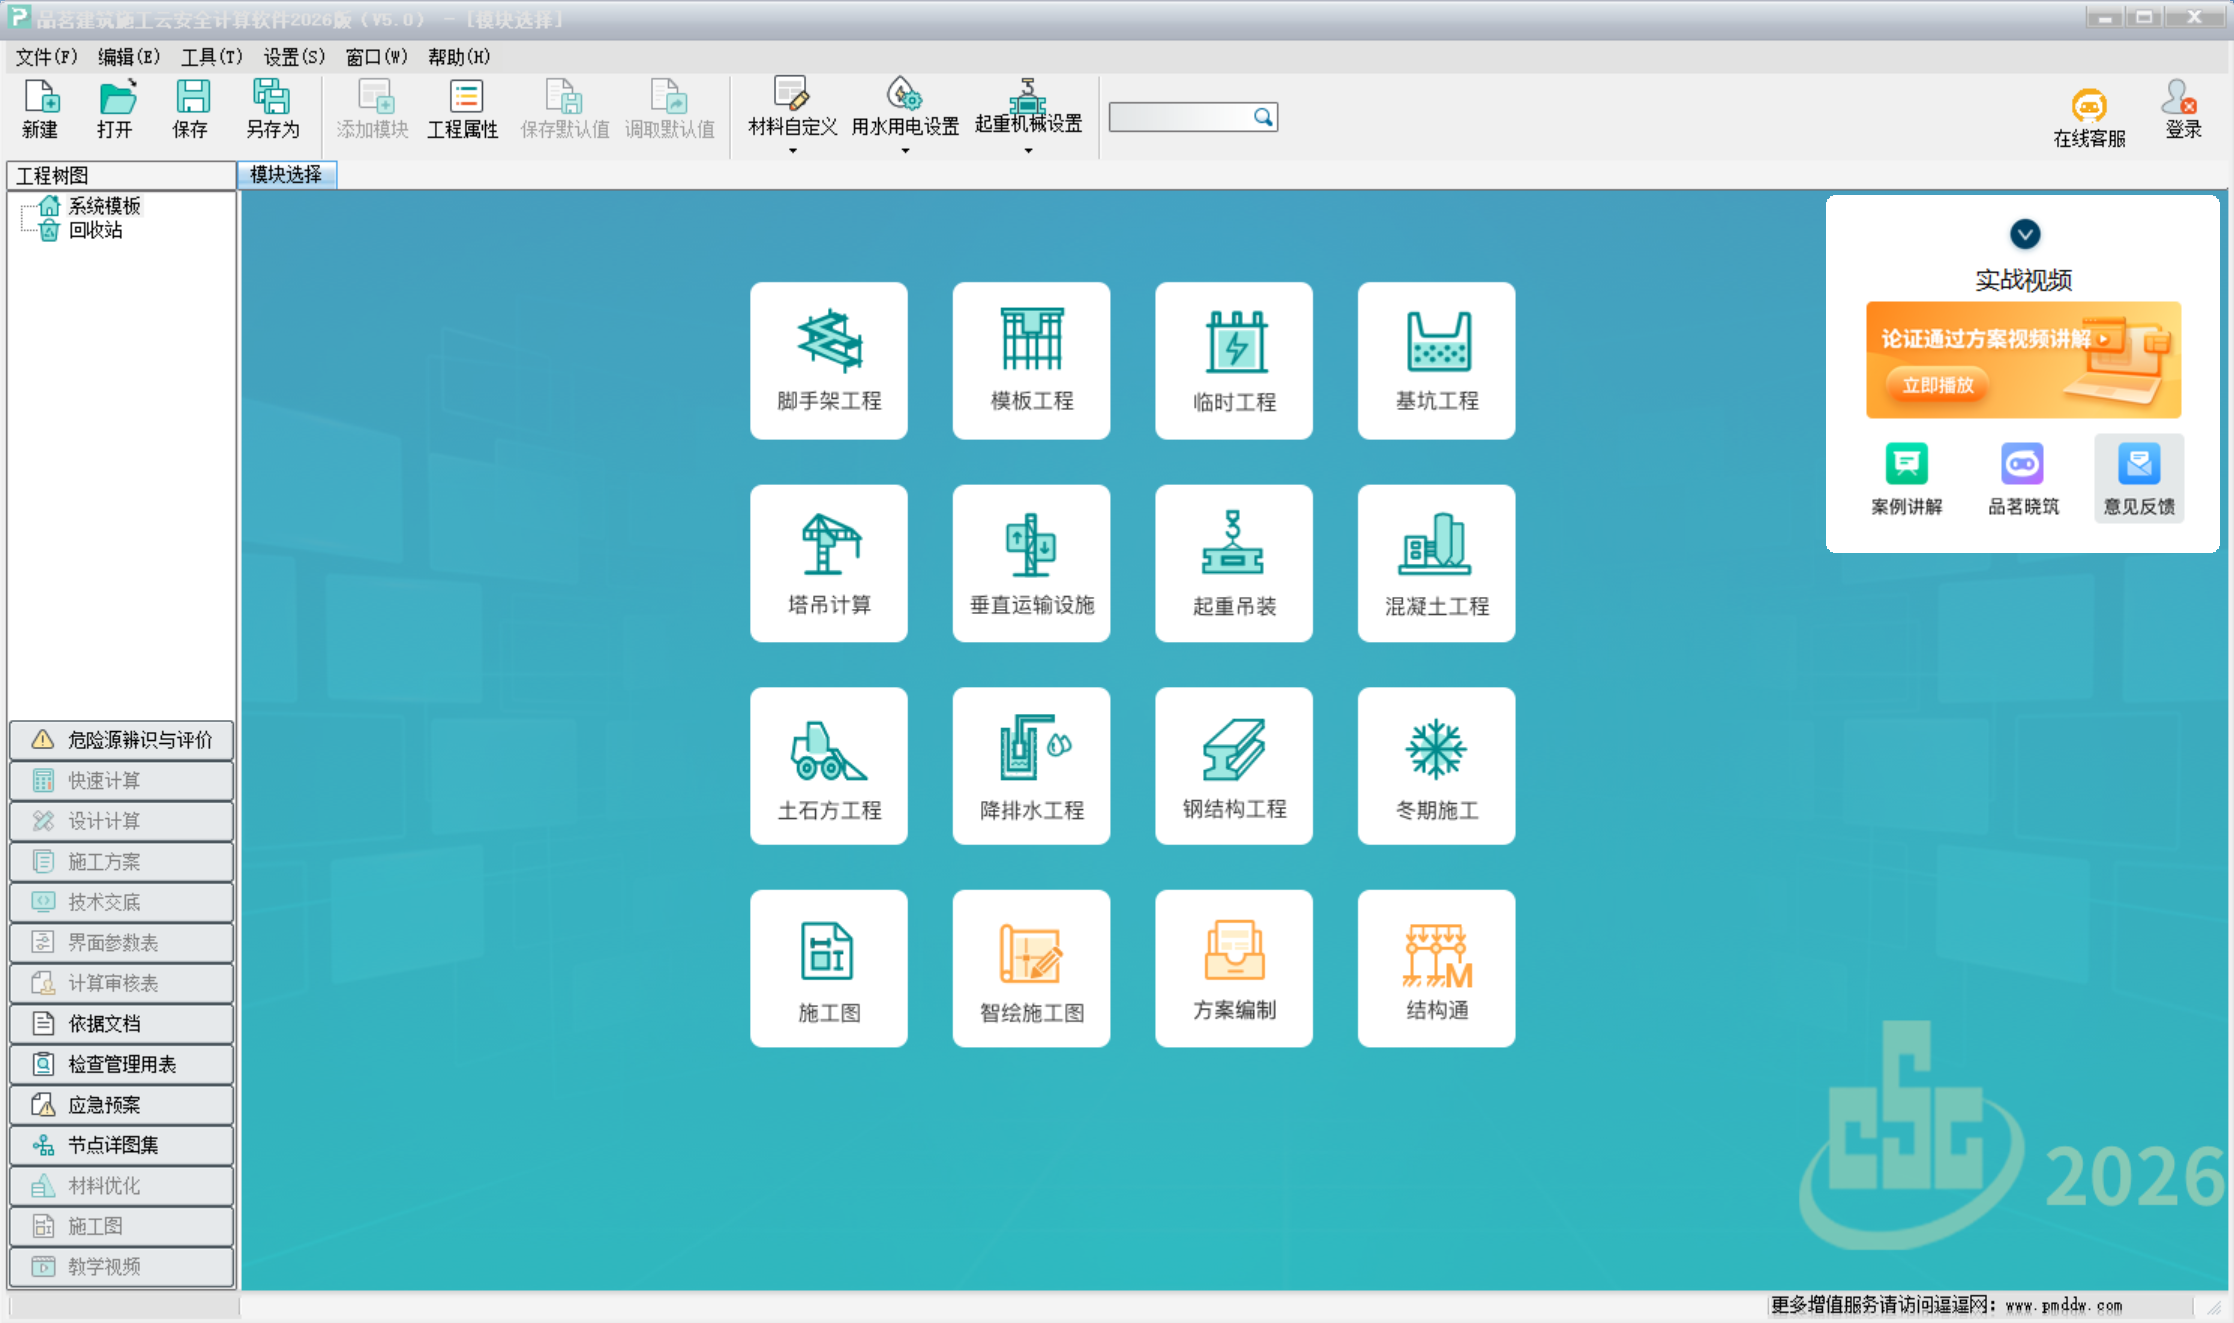The width and height of the screenshot is (2234, 1323).
Task: Open the 用水用电设置 dropdown arrow
Action: (x=905, y=151)
